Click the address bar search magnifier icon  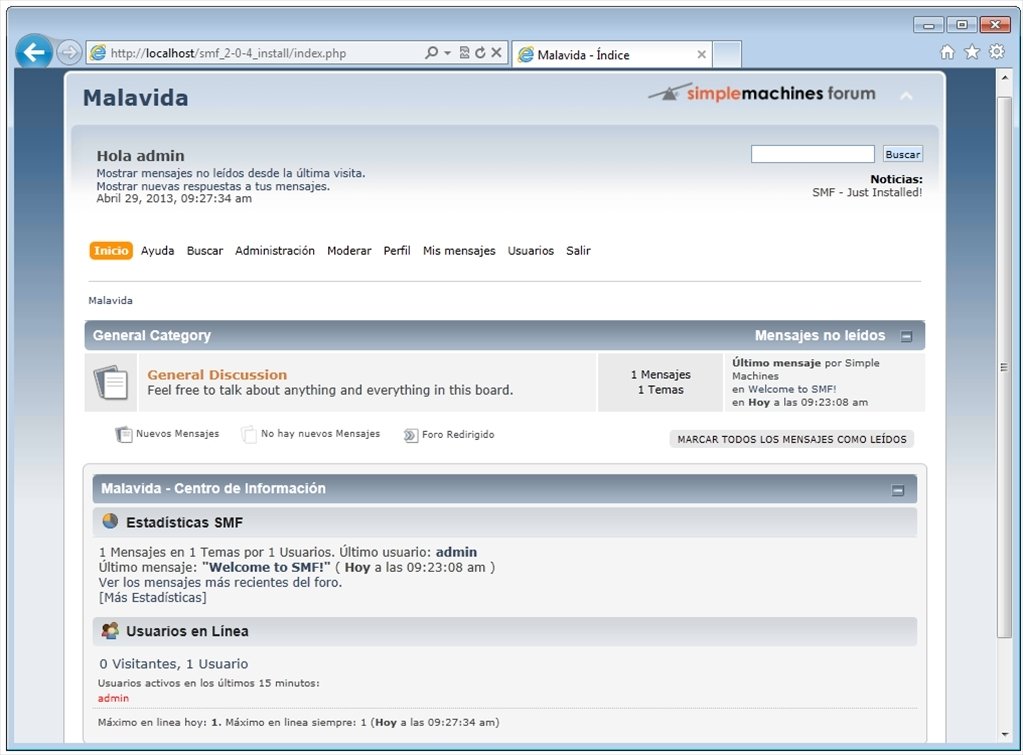click(431, 53)
